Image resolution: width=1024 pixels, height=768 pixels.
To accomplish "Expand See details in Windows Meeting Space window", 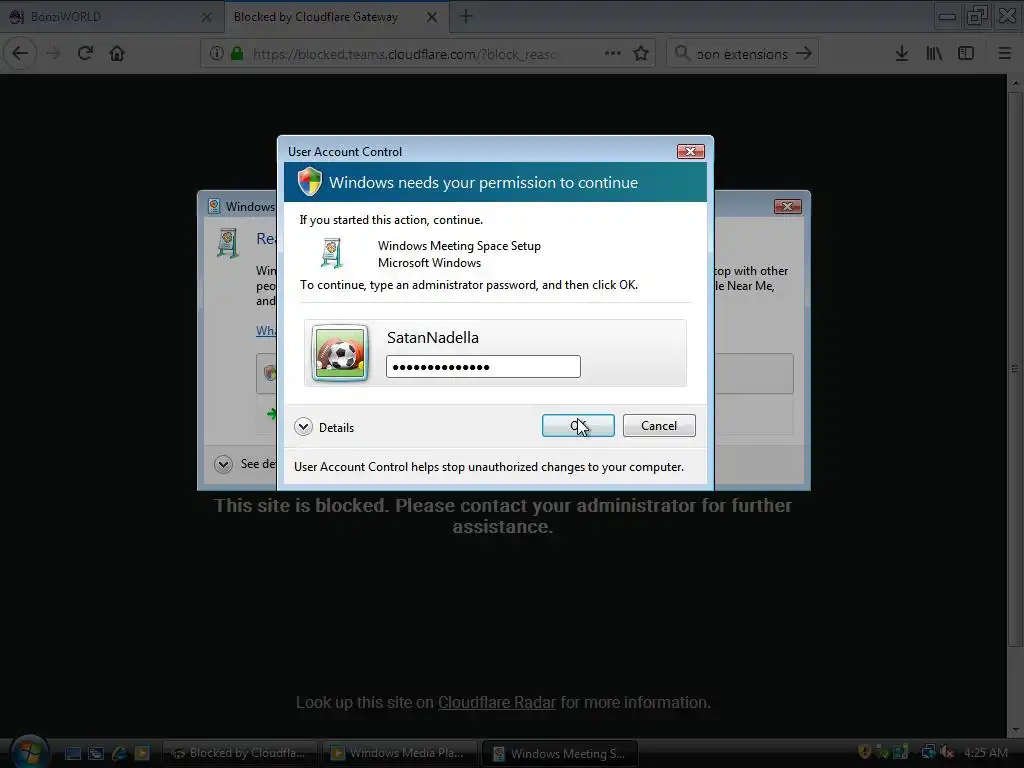I will click(223, 464).
